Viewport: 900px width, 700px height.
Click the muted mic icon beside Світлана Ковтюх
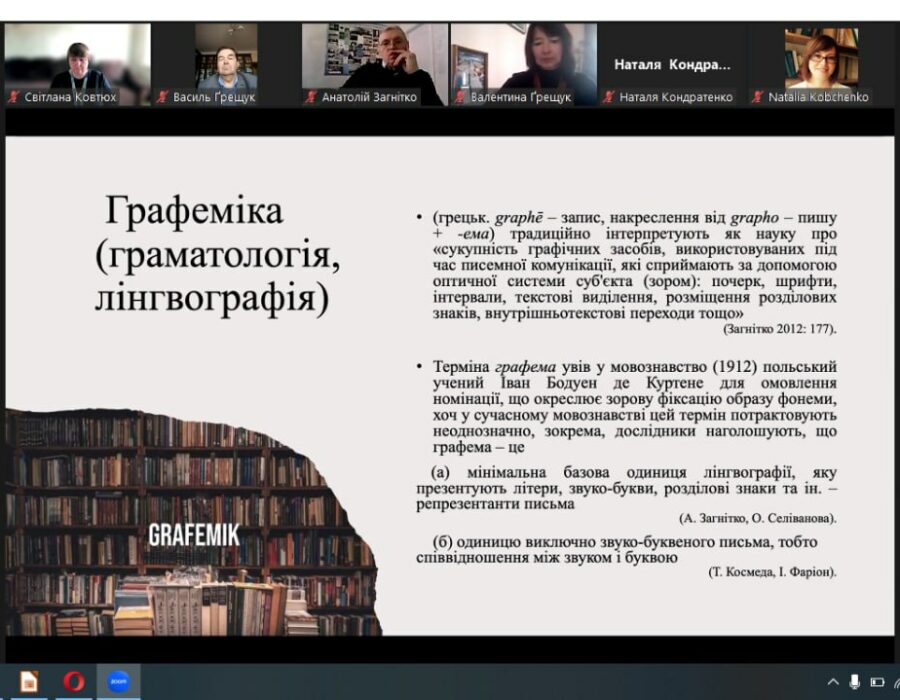[14, 98]
